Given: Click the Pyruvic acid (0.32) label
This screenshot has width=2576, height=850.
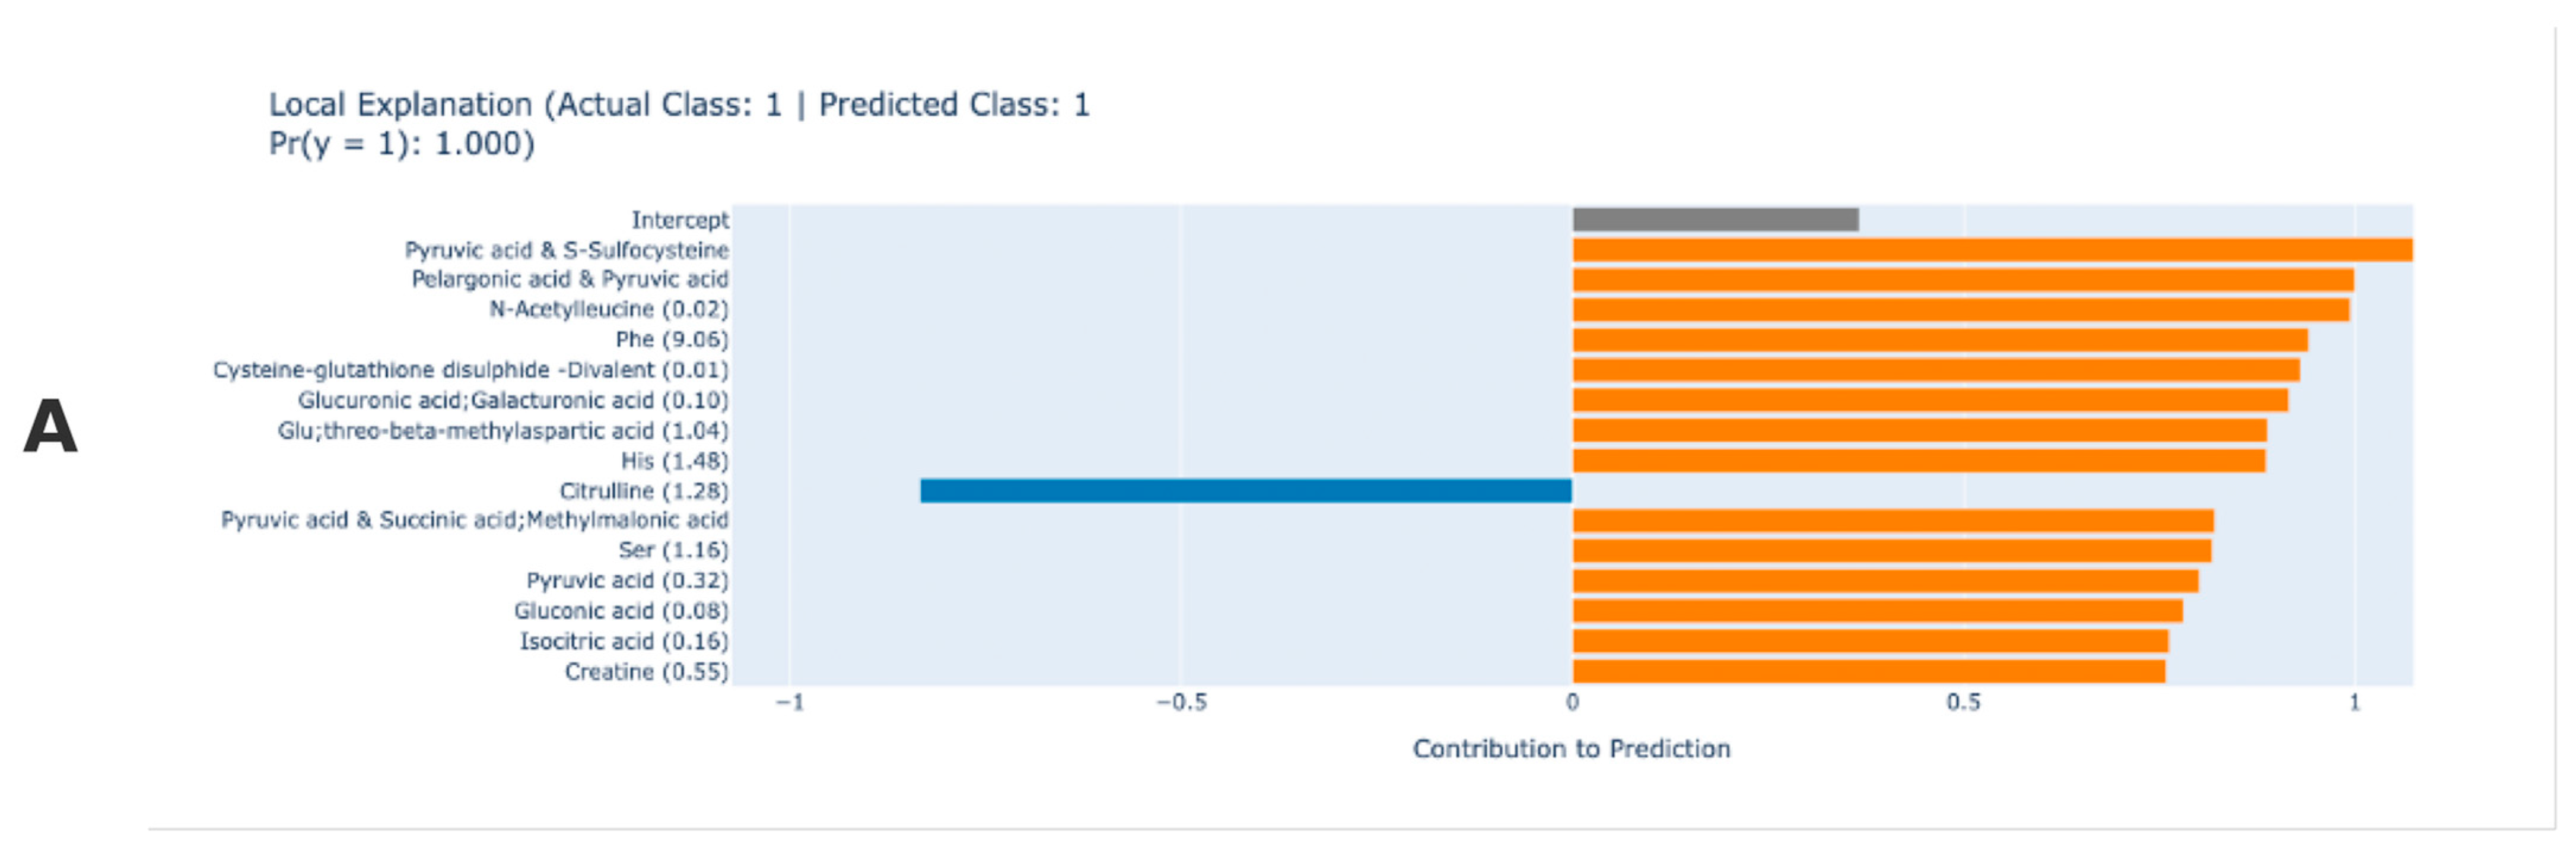Looking at the screenshot, I should click(627, 581).
